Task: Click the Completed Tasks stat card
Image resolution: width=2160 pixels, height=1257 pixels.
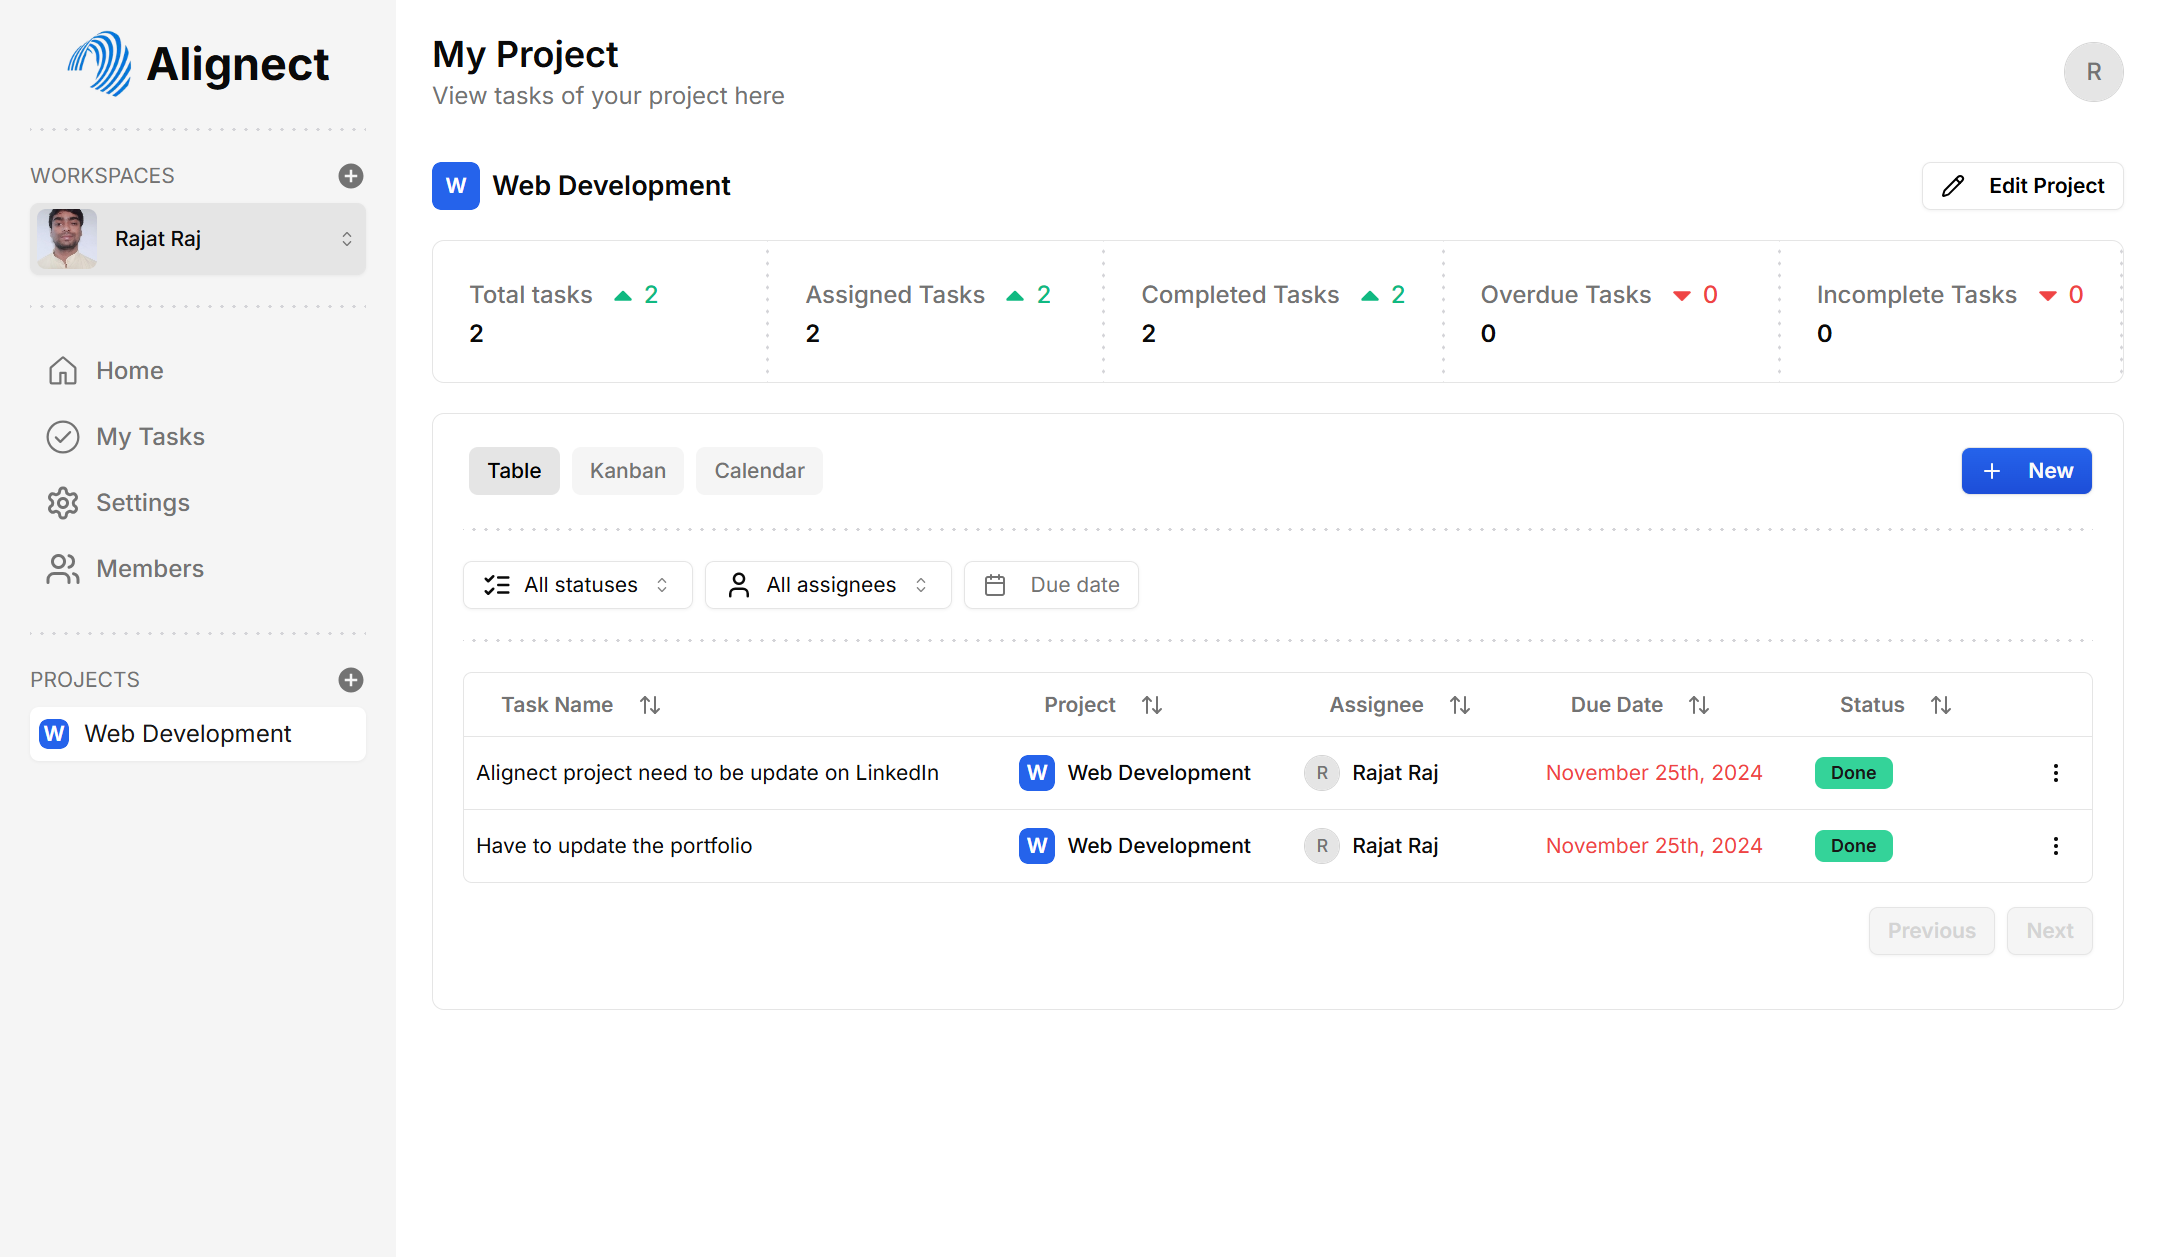Action: coord(1273,312)
